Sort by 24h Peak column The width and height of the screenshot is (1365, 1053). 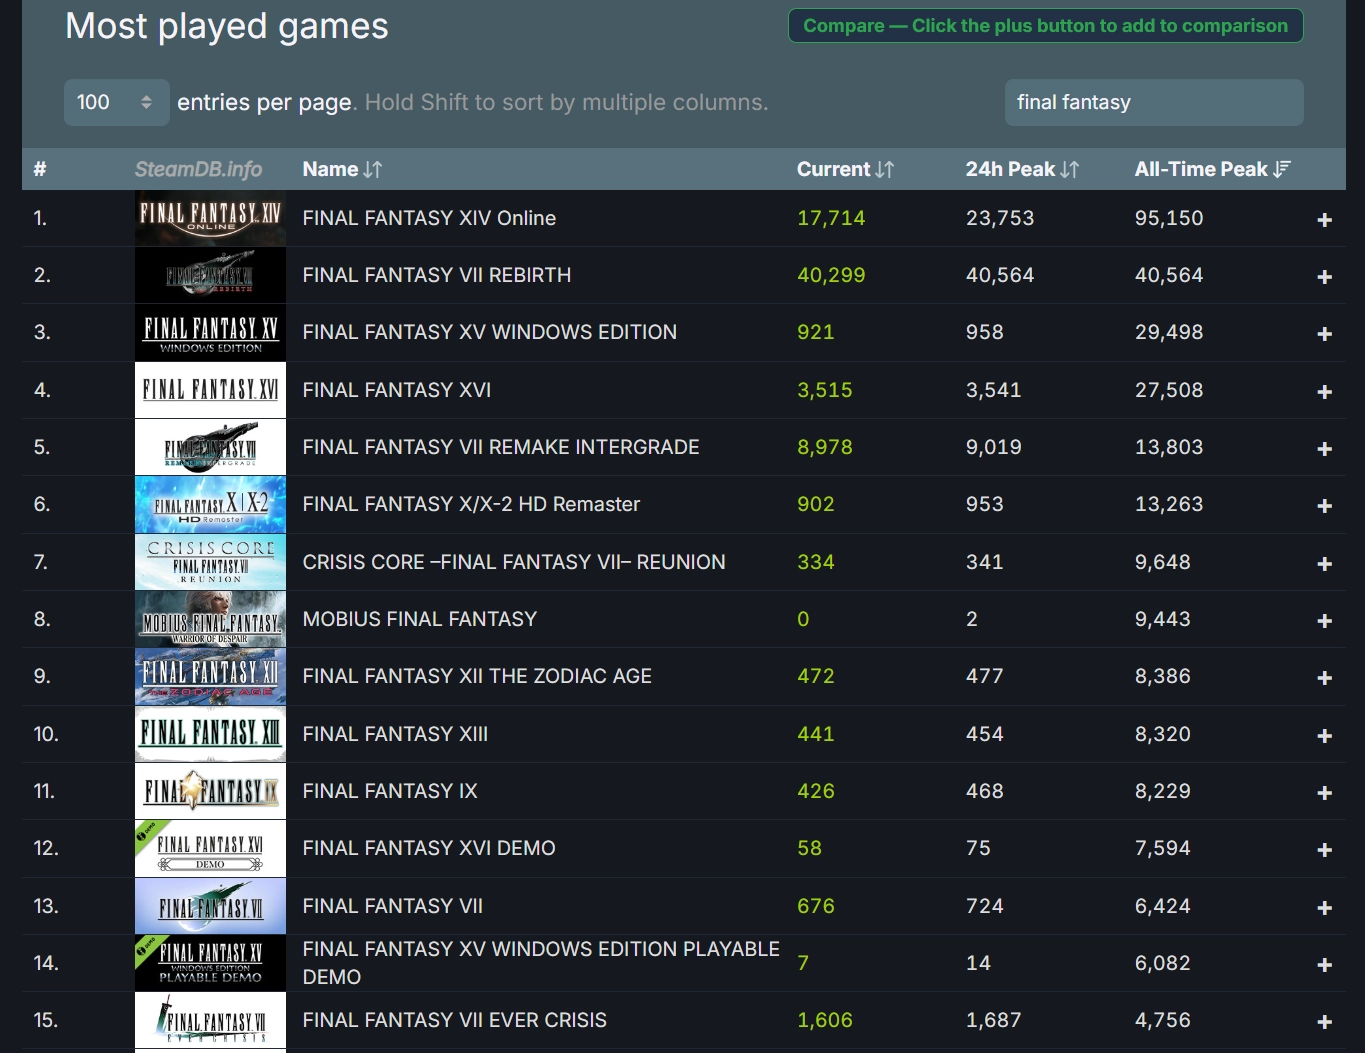(1022, 169)
